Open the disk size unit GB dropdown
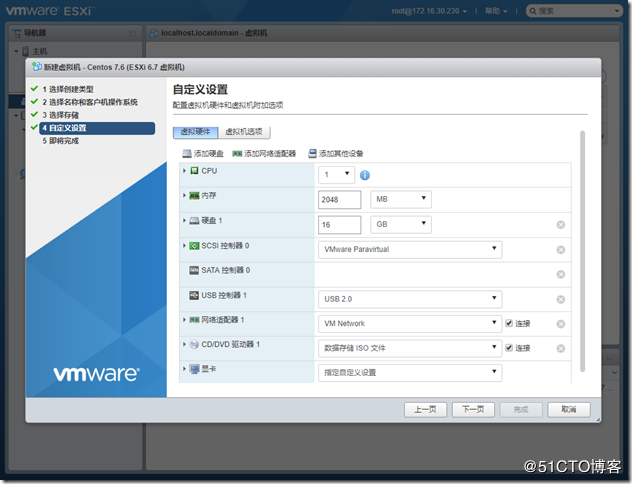The width and height of the screenshot is (632, 484). pyautogui.click(x=401, y=224)
